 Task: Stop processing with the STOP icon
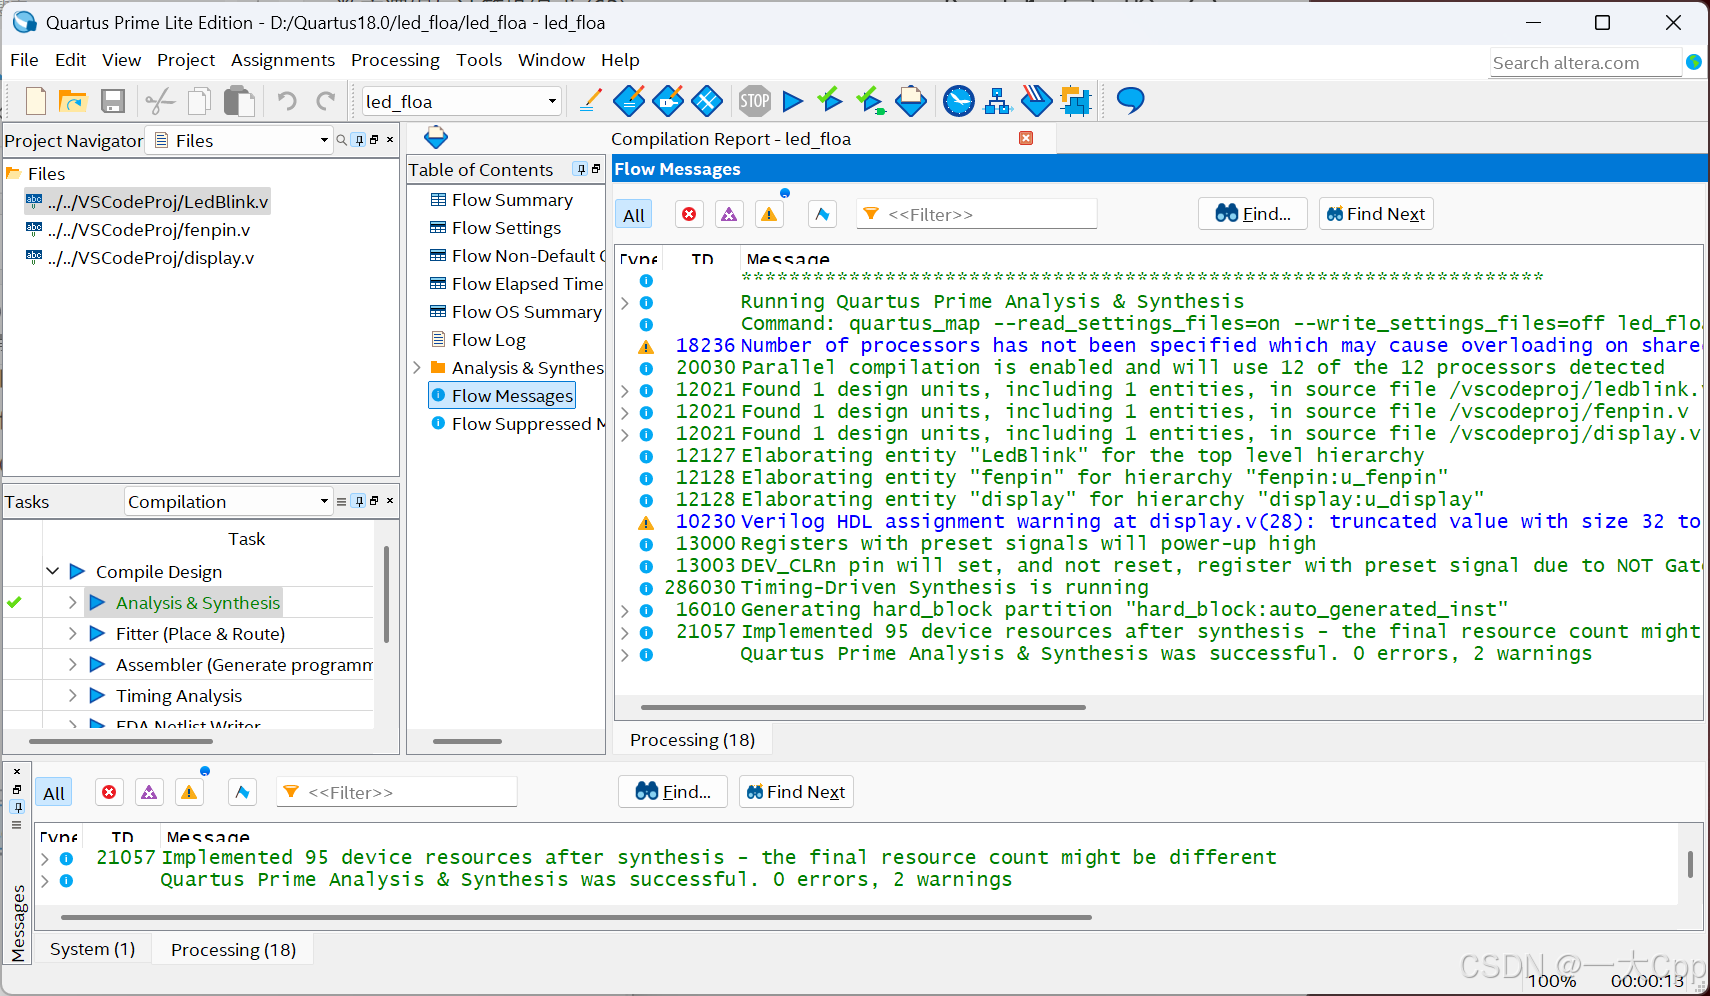pos(755,101)
